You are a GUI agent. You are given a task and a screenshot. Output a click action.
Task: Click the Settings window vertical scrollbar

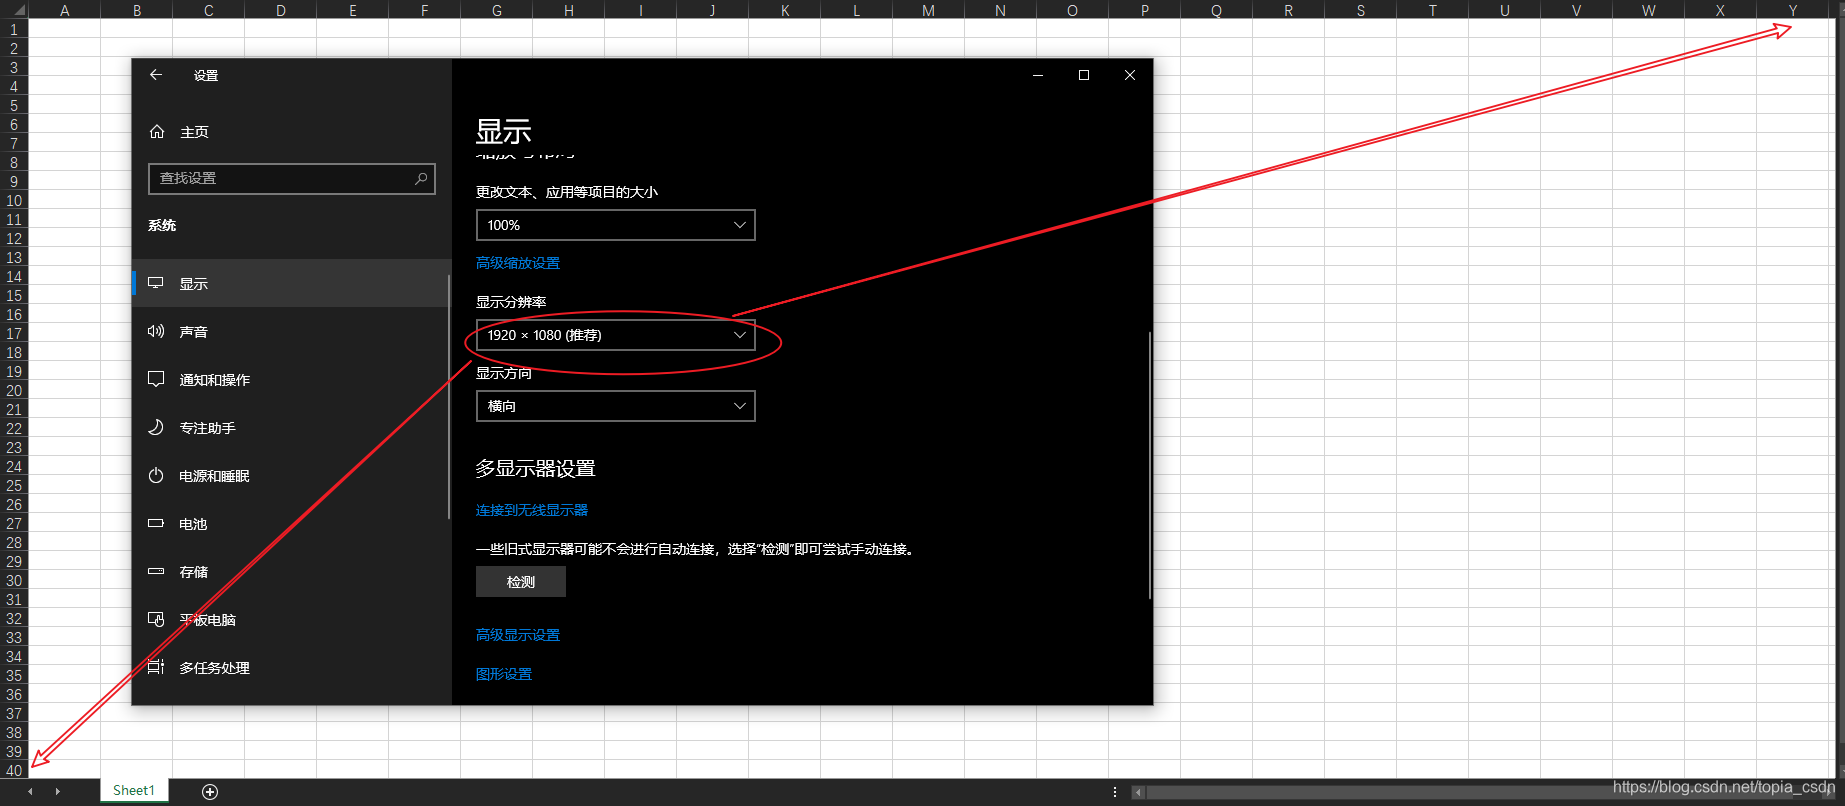point(1150,465)
